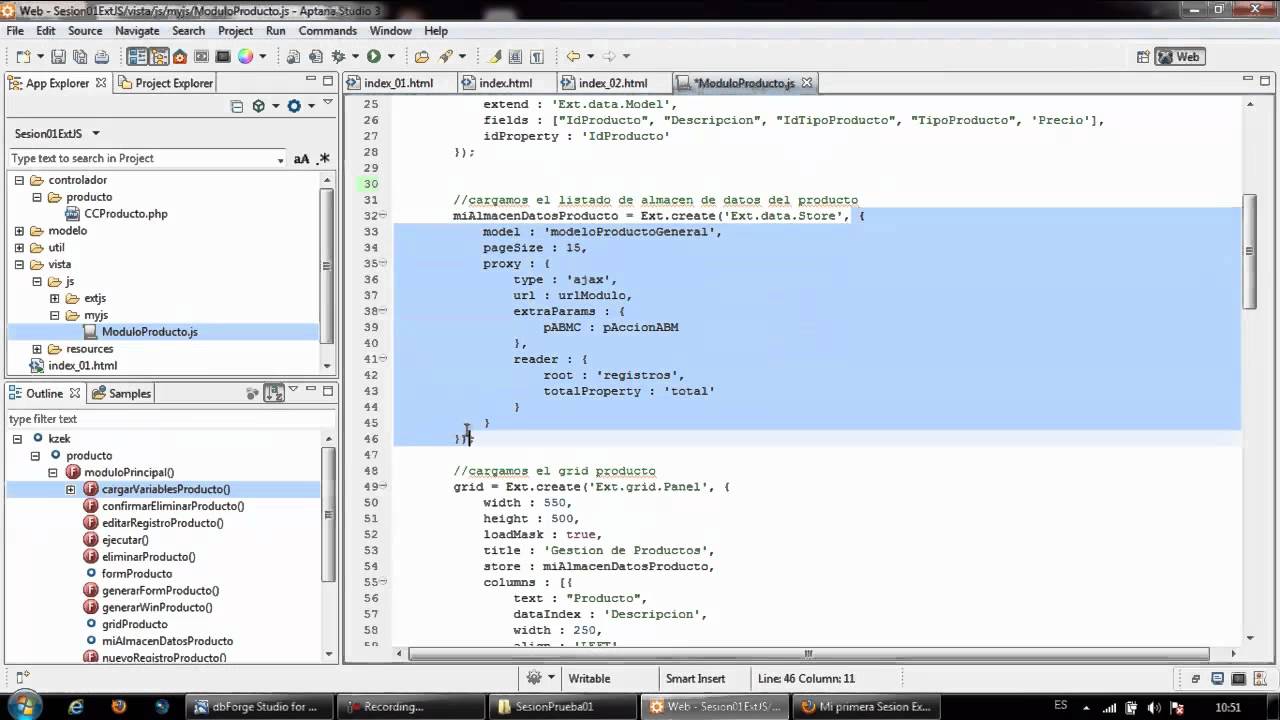Click the search in Project text field
The height and width of the screenshot is (720, 1280).
click(143, 158)
